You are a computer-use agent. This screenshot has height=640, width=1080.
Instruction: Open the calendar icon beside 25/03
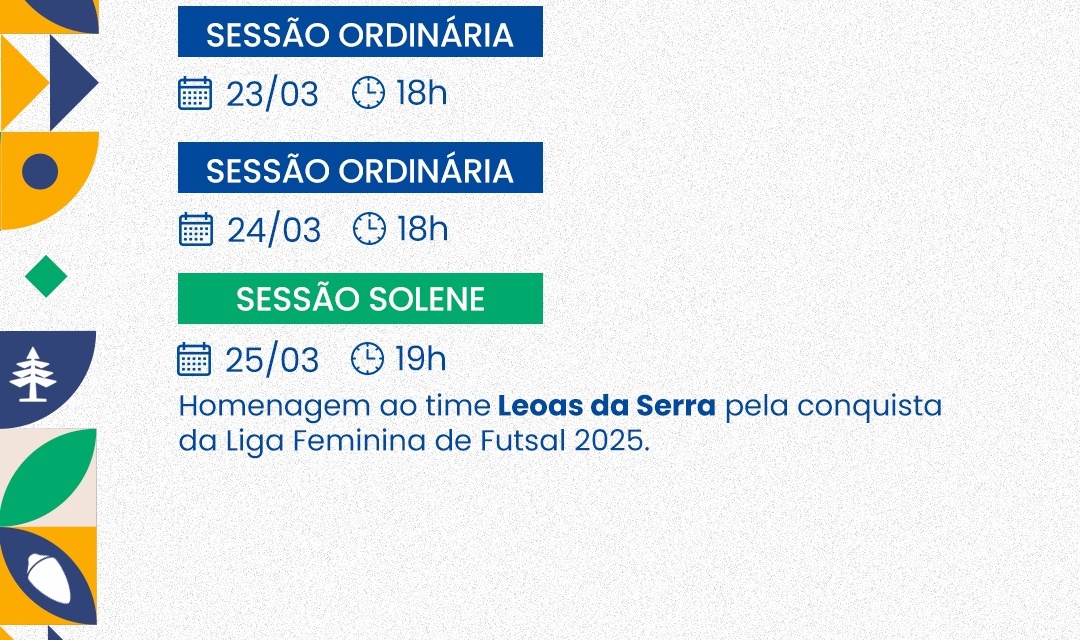click(195, 359)
